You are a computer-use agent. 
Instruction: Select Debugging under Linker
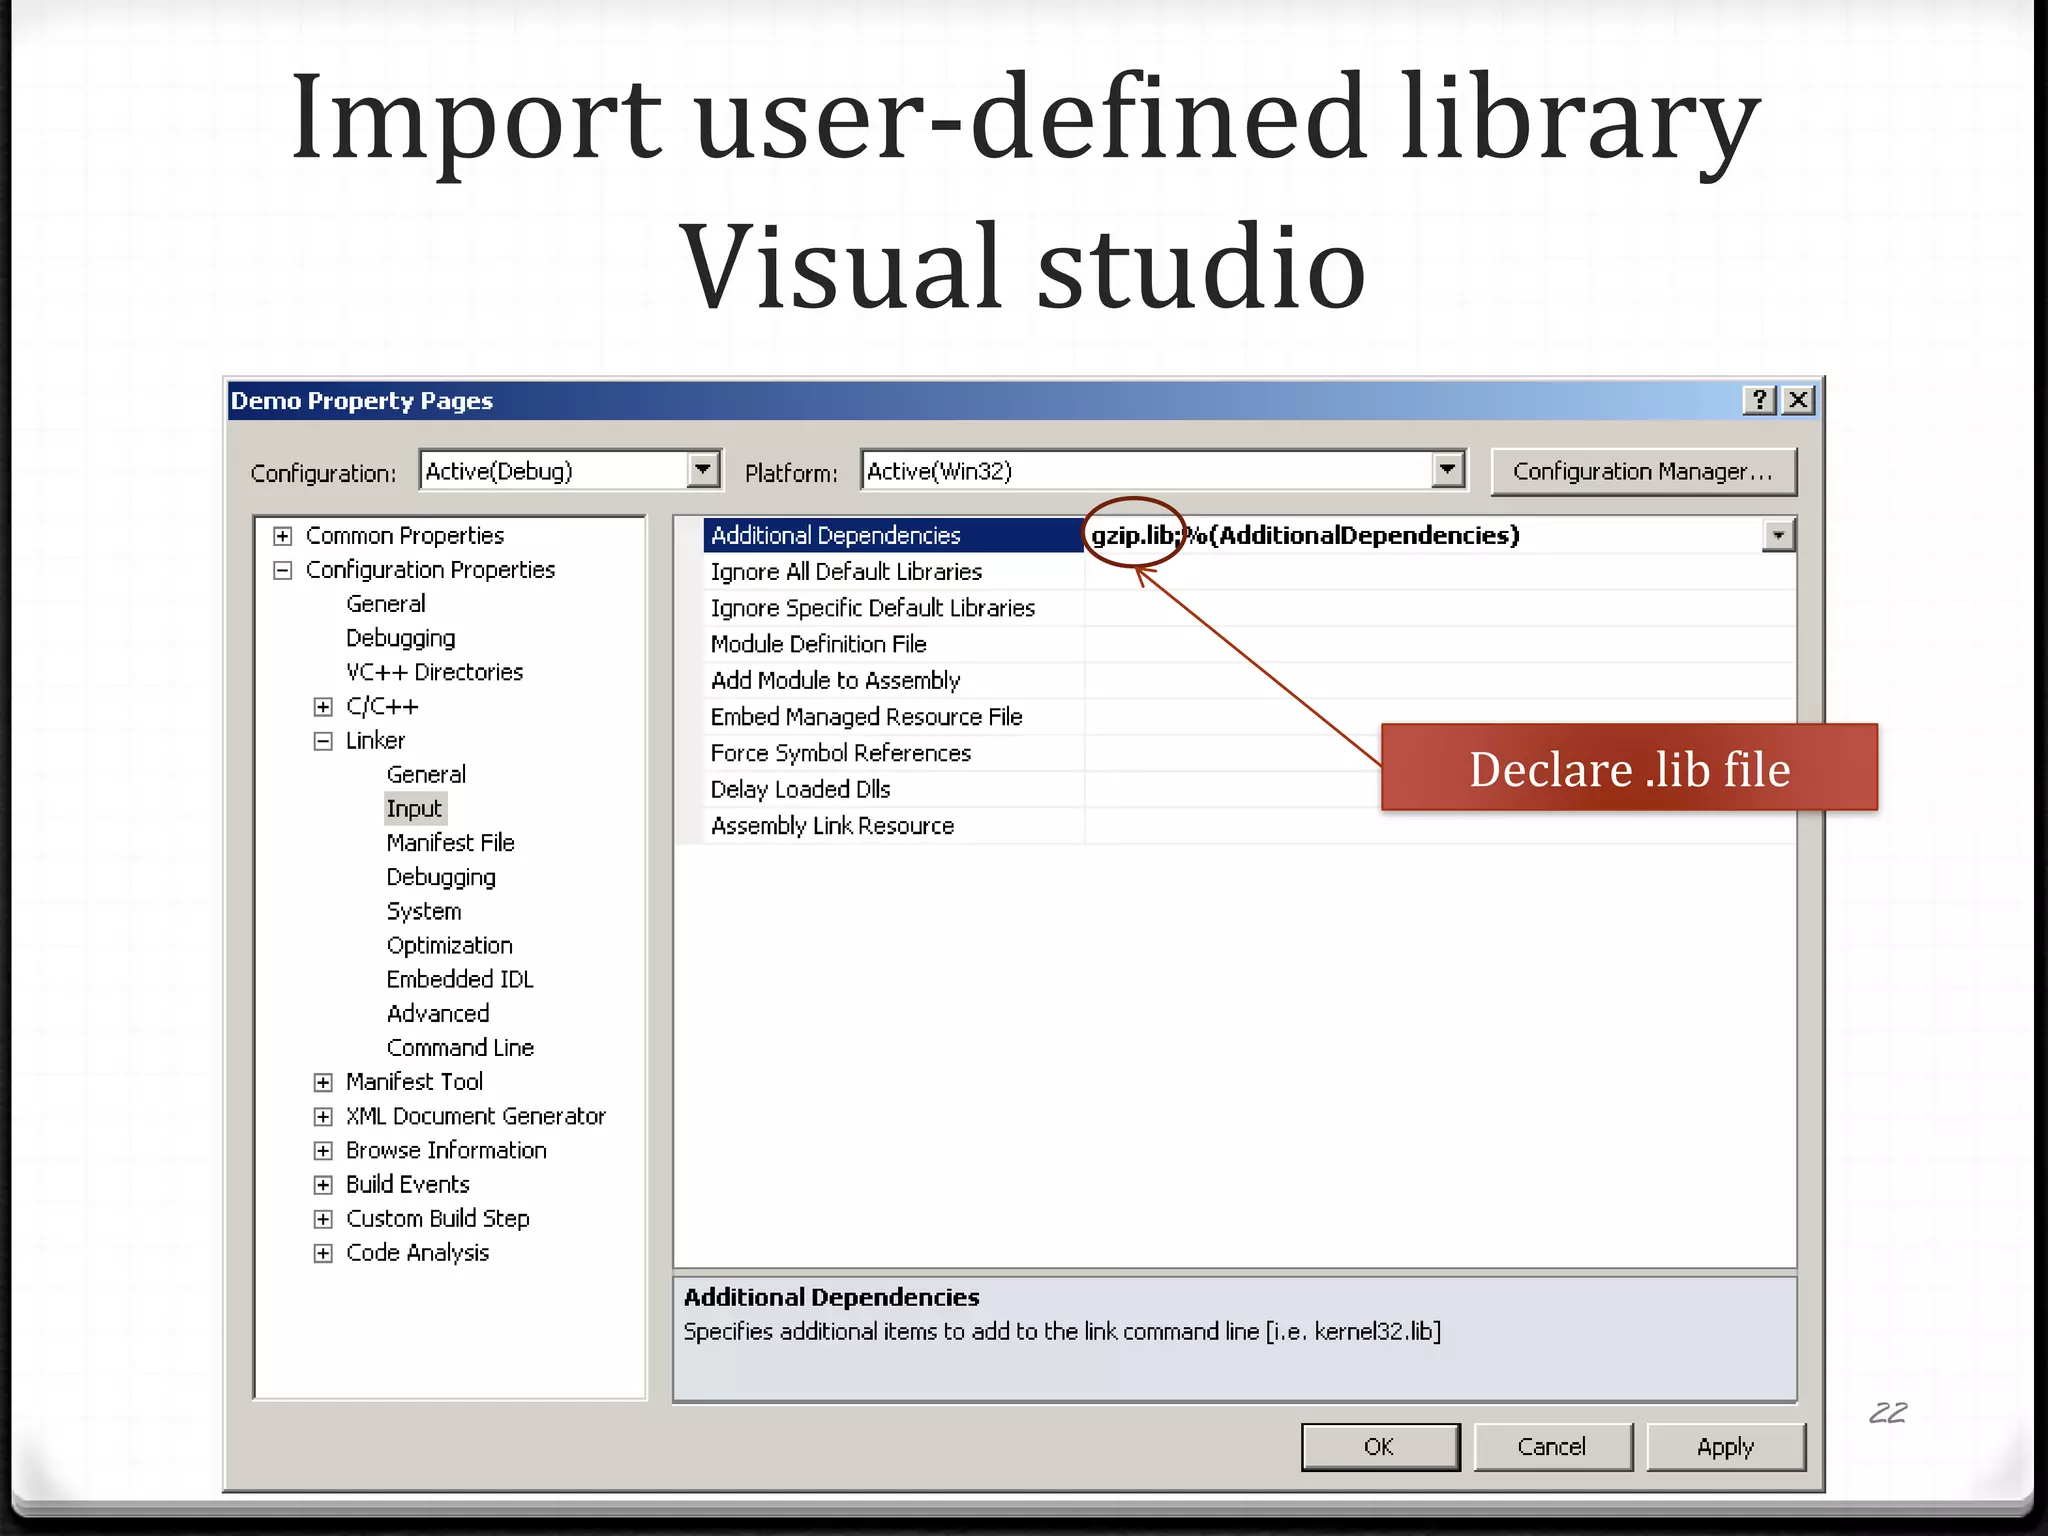[x=441, y=877]
